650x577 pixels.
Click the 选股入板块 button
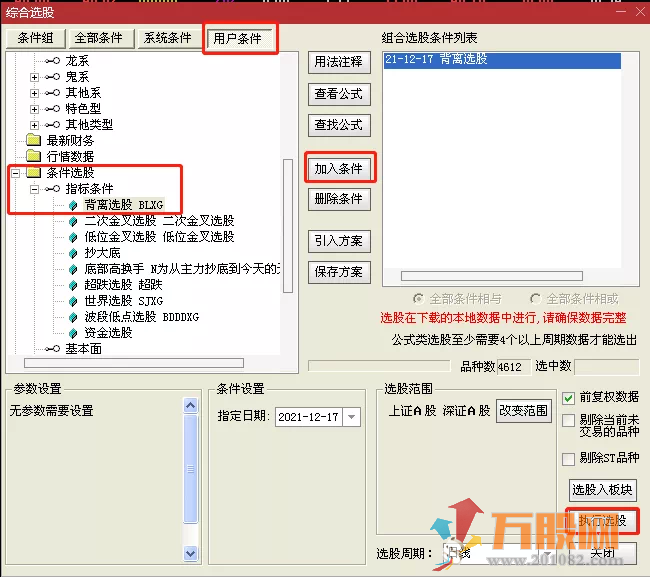602,490
